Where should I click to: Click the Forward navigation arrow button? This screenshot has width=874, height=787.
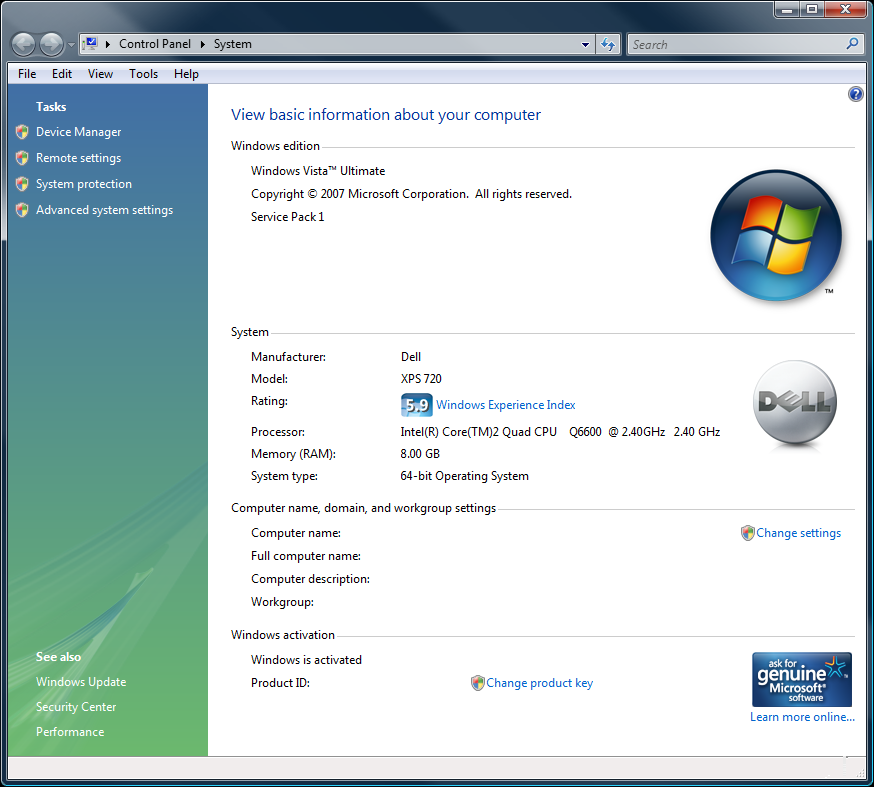click(51, 44)
